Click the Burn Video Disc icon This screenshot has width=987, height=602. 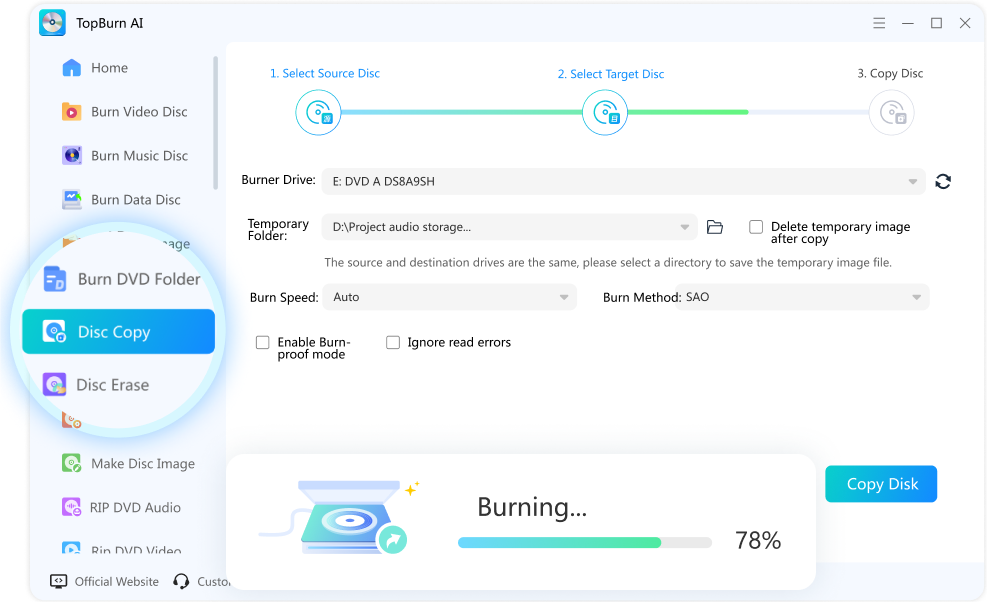pyautogui.click(x=72, y=112)
